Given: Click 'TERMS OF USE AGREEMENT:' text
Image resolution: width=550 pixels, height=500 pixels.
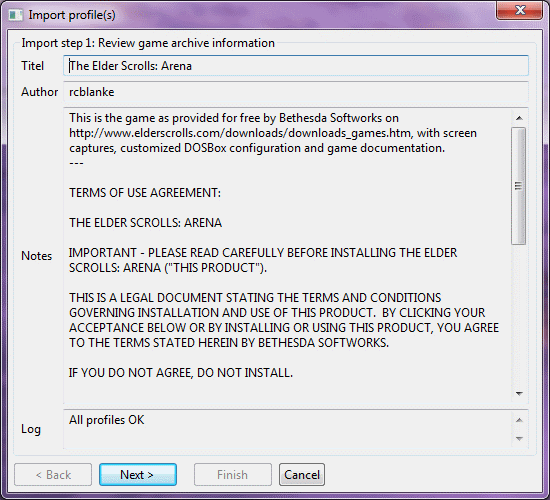Looking at the screenshot, I should (145, 193).
